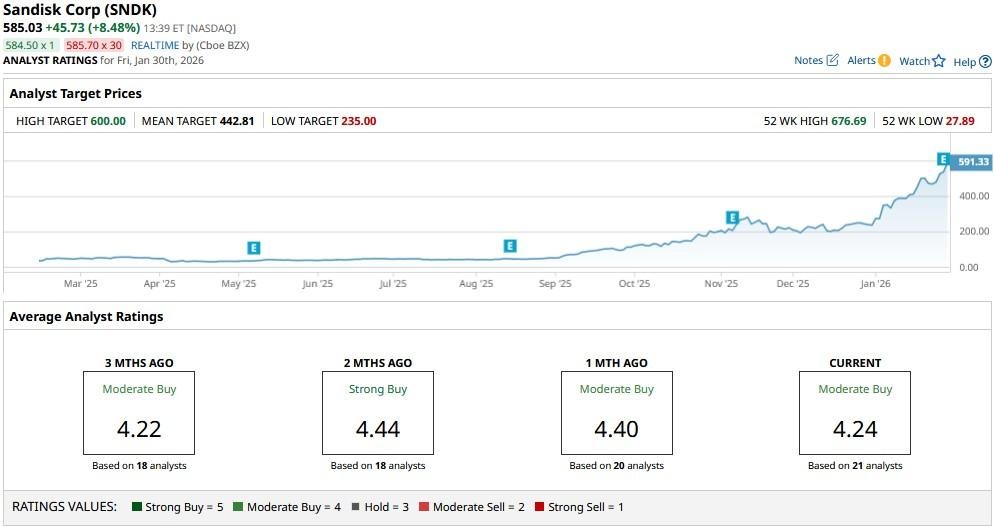994x527 pixels.
Task: Click the Sandisk Corp (SNDK) title
Action: coord(80,10)
